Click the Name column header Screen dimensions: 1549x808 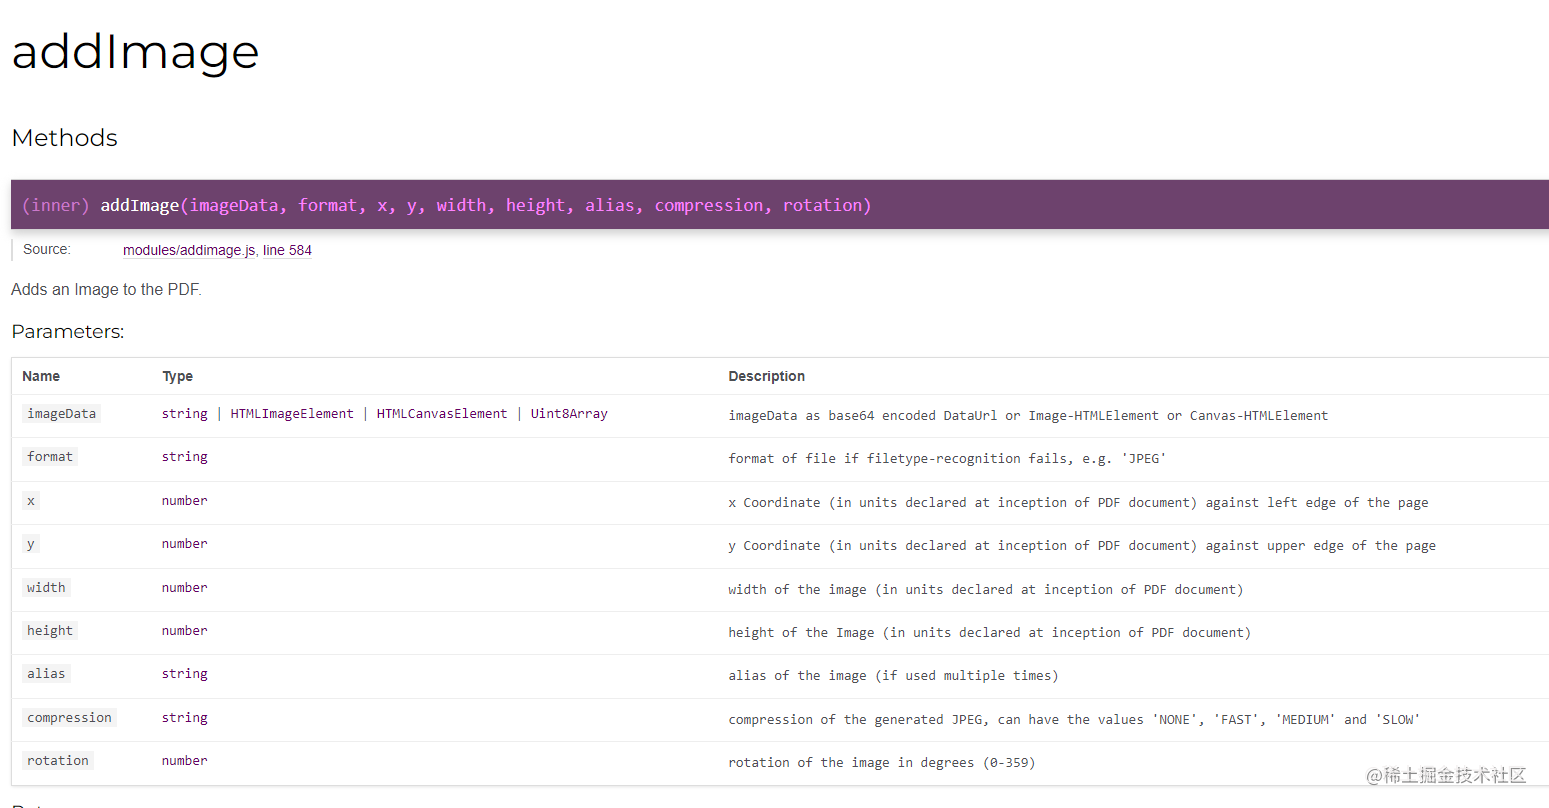point(40,376)
